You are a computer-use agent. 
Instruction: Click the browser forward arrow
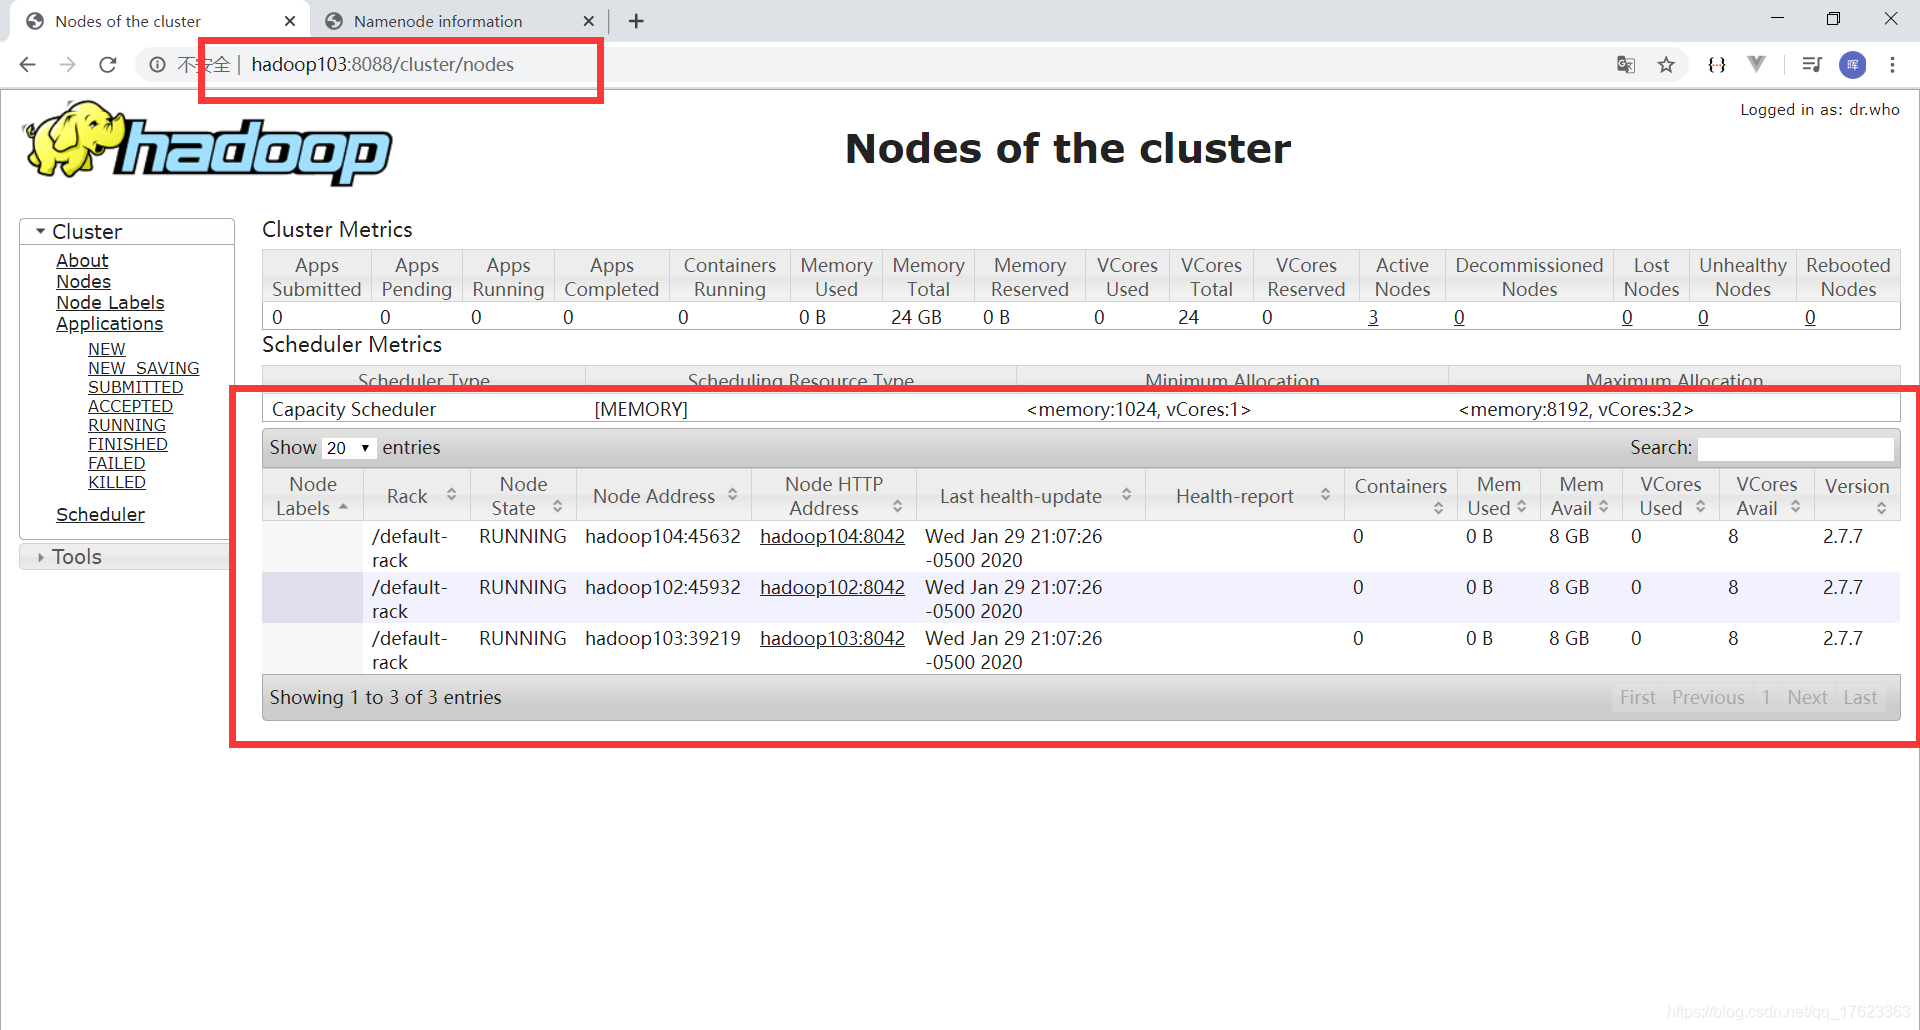[68, 65]
